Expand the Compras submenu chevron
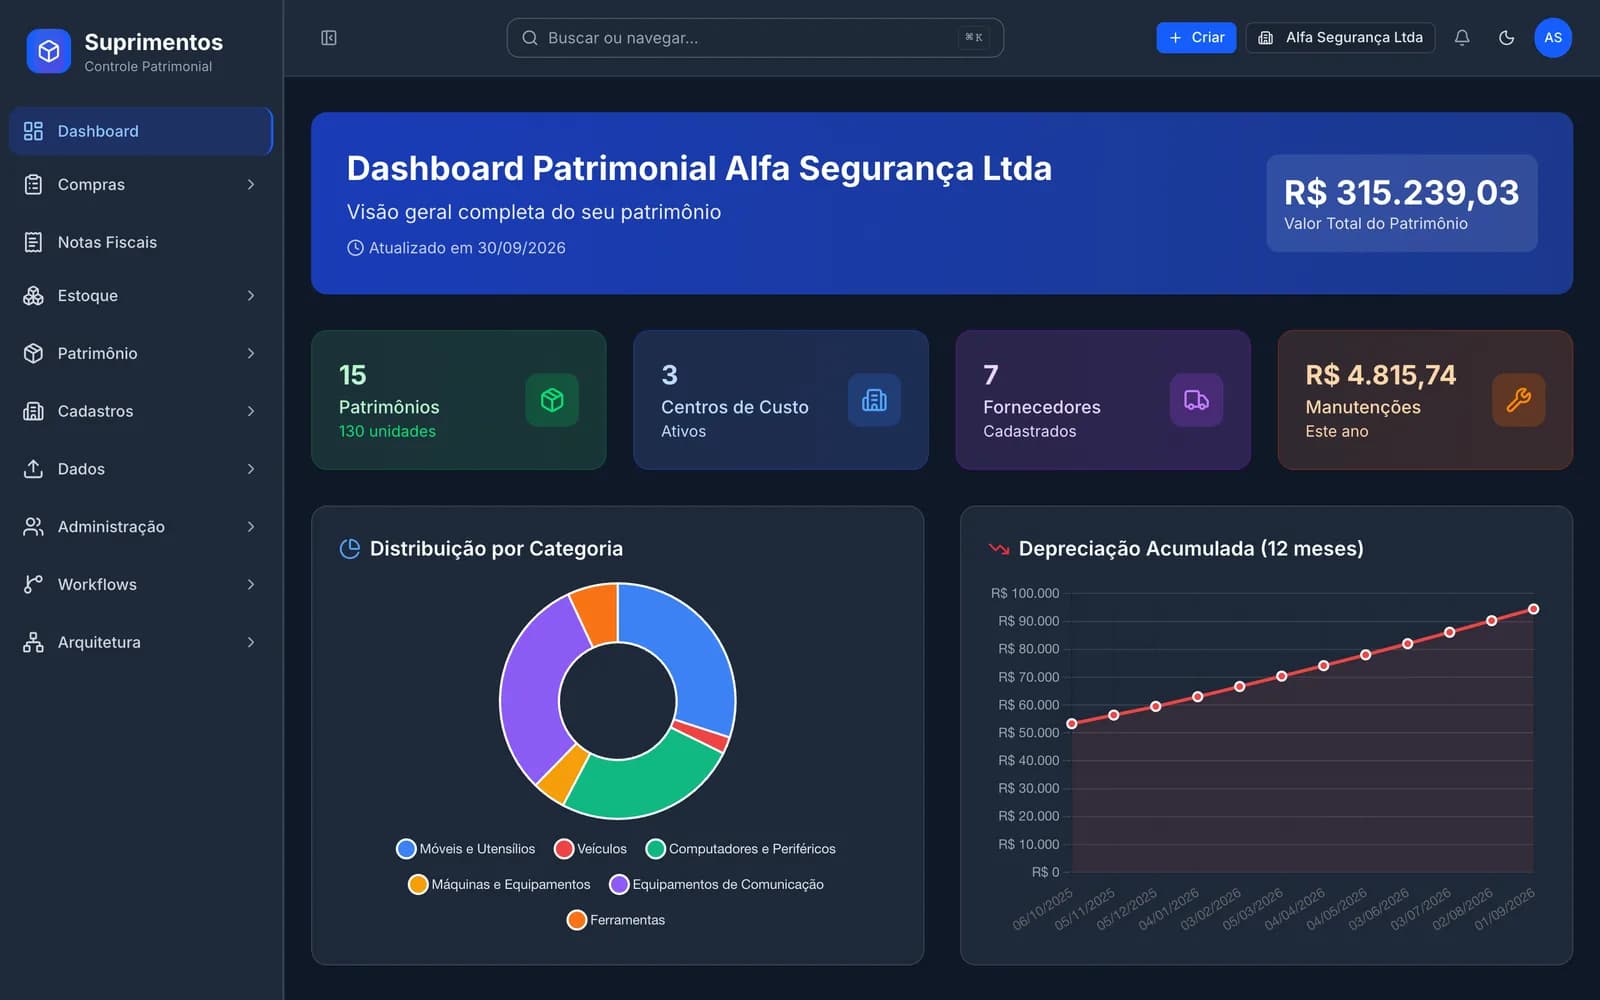Viewport: 1600px width, 1000px height. coord(251,185)
